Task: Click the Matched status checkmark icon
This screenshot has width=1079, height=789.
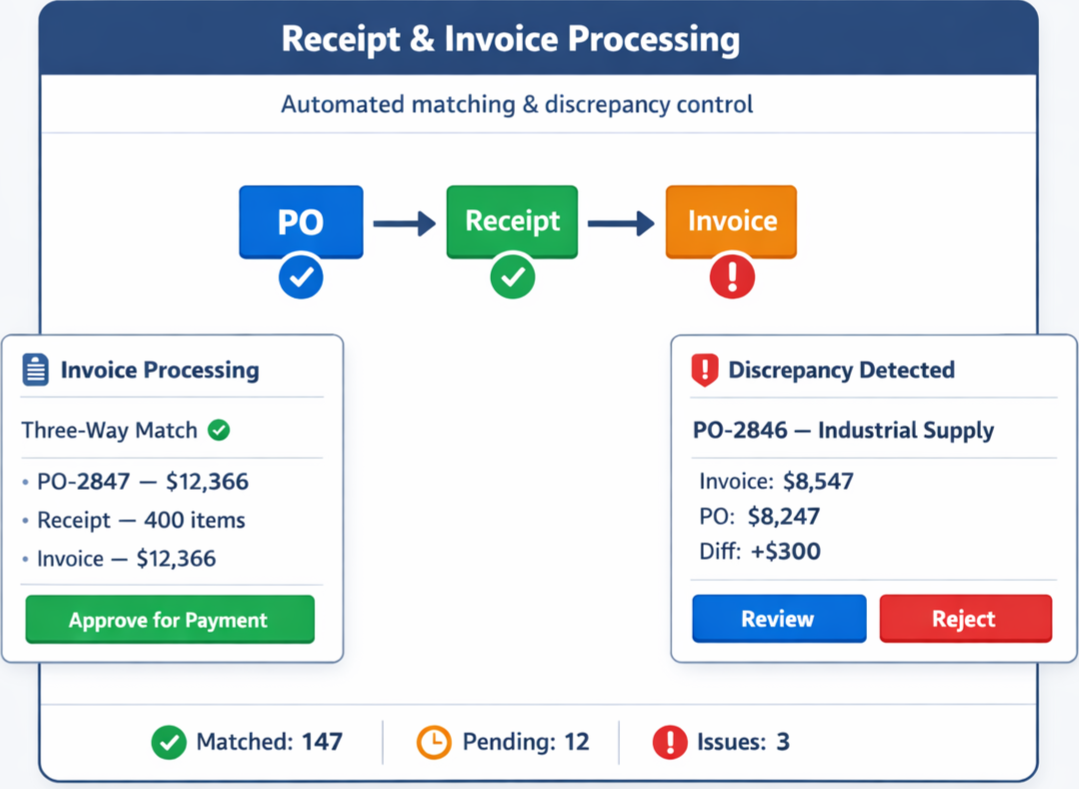Action: (168, 742)
